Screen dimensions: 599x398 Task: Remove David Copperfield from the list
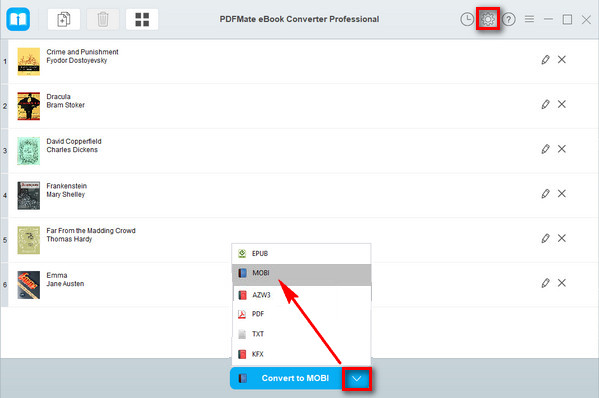[562, 149]
